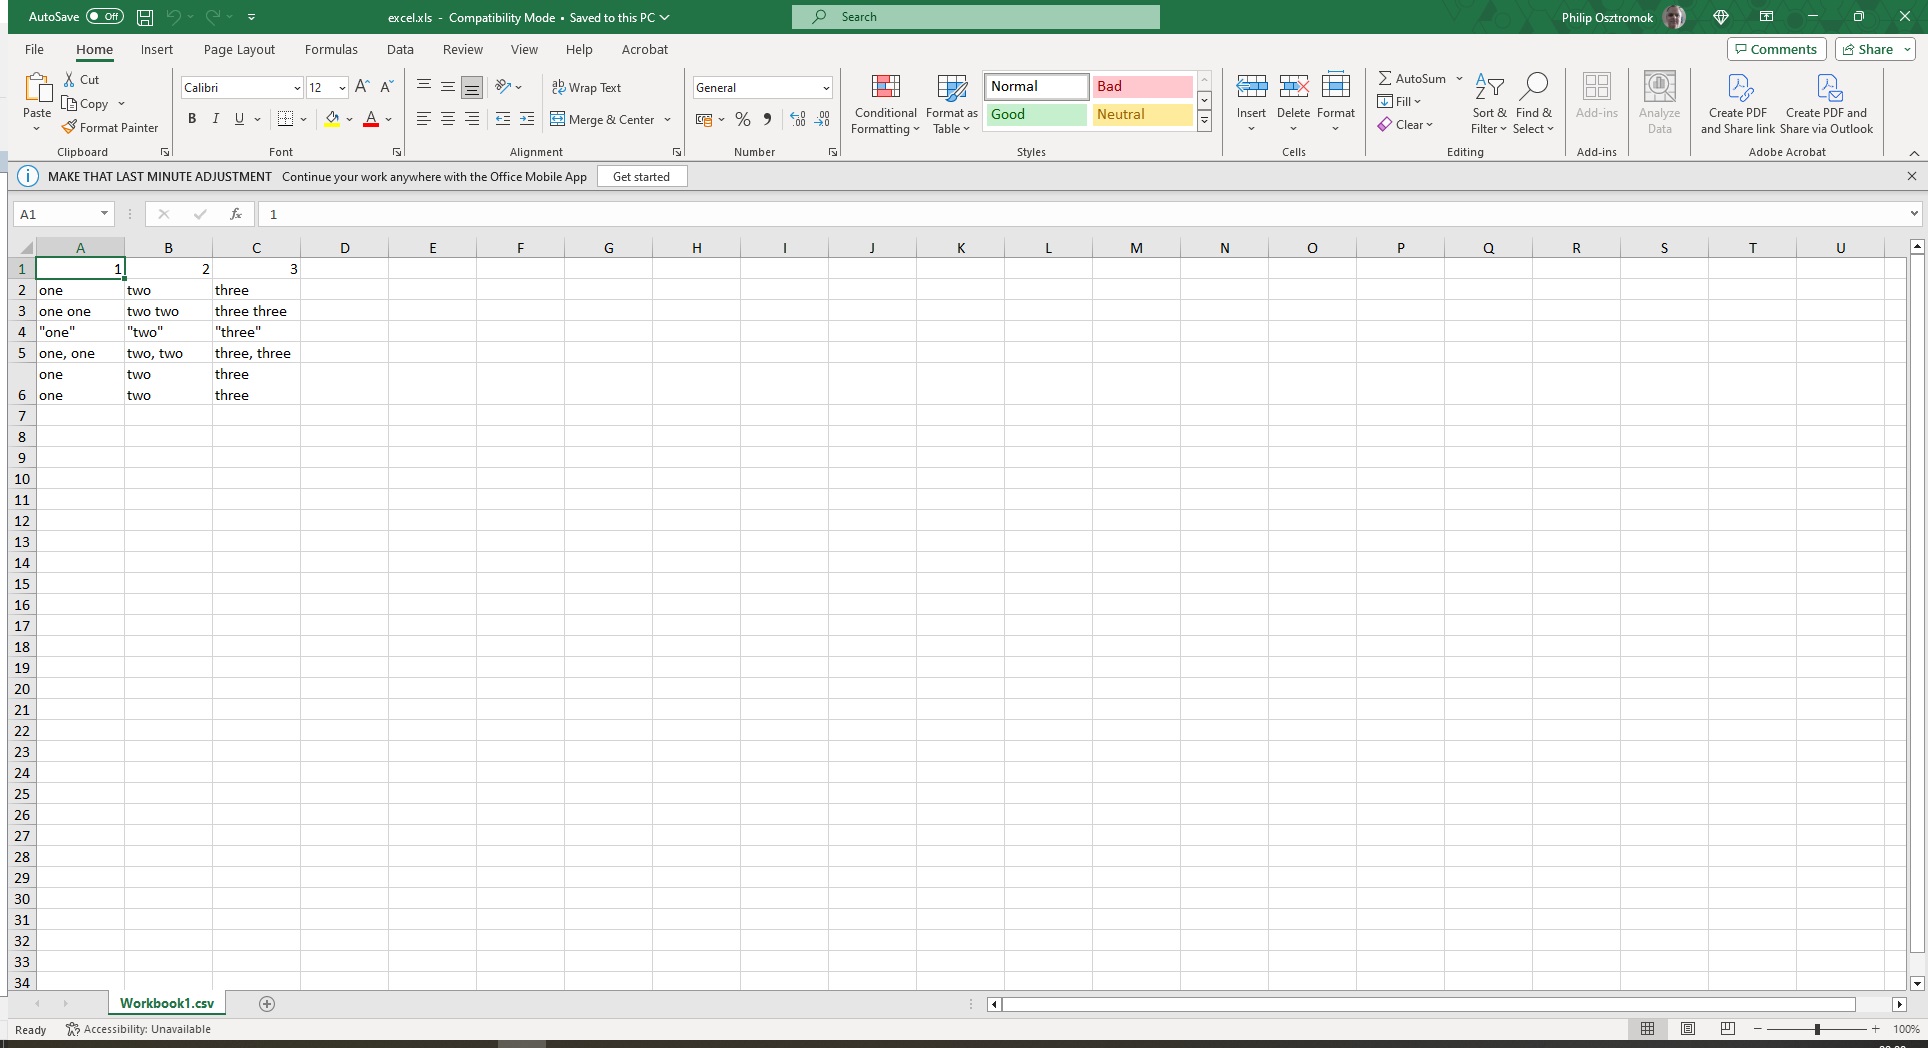
Task: Toggle Underline formatting
Action: [x=239, y=119]
